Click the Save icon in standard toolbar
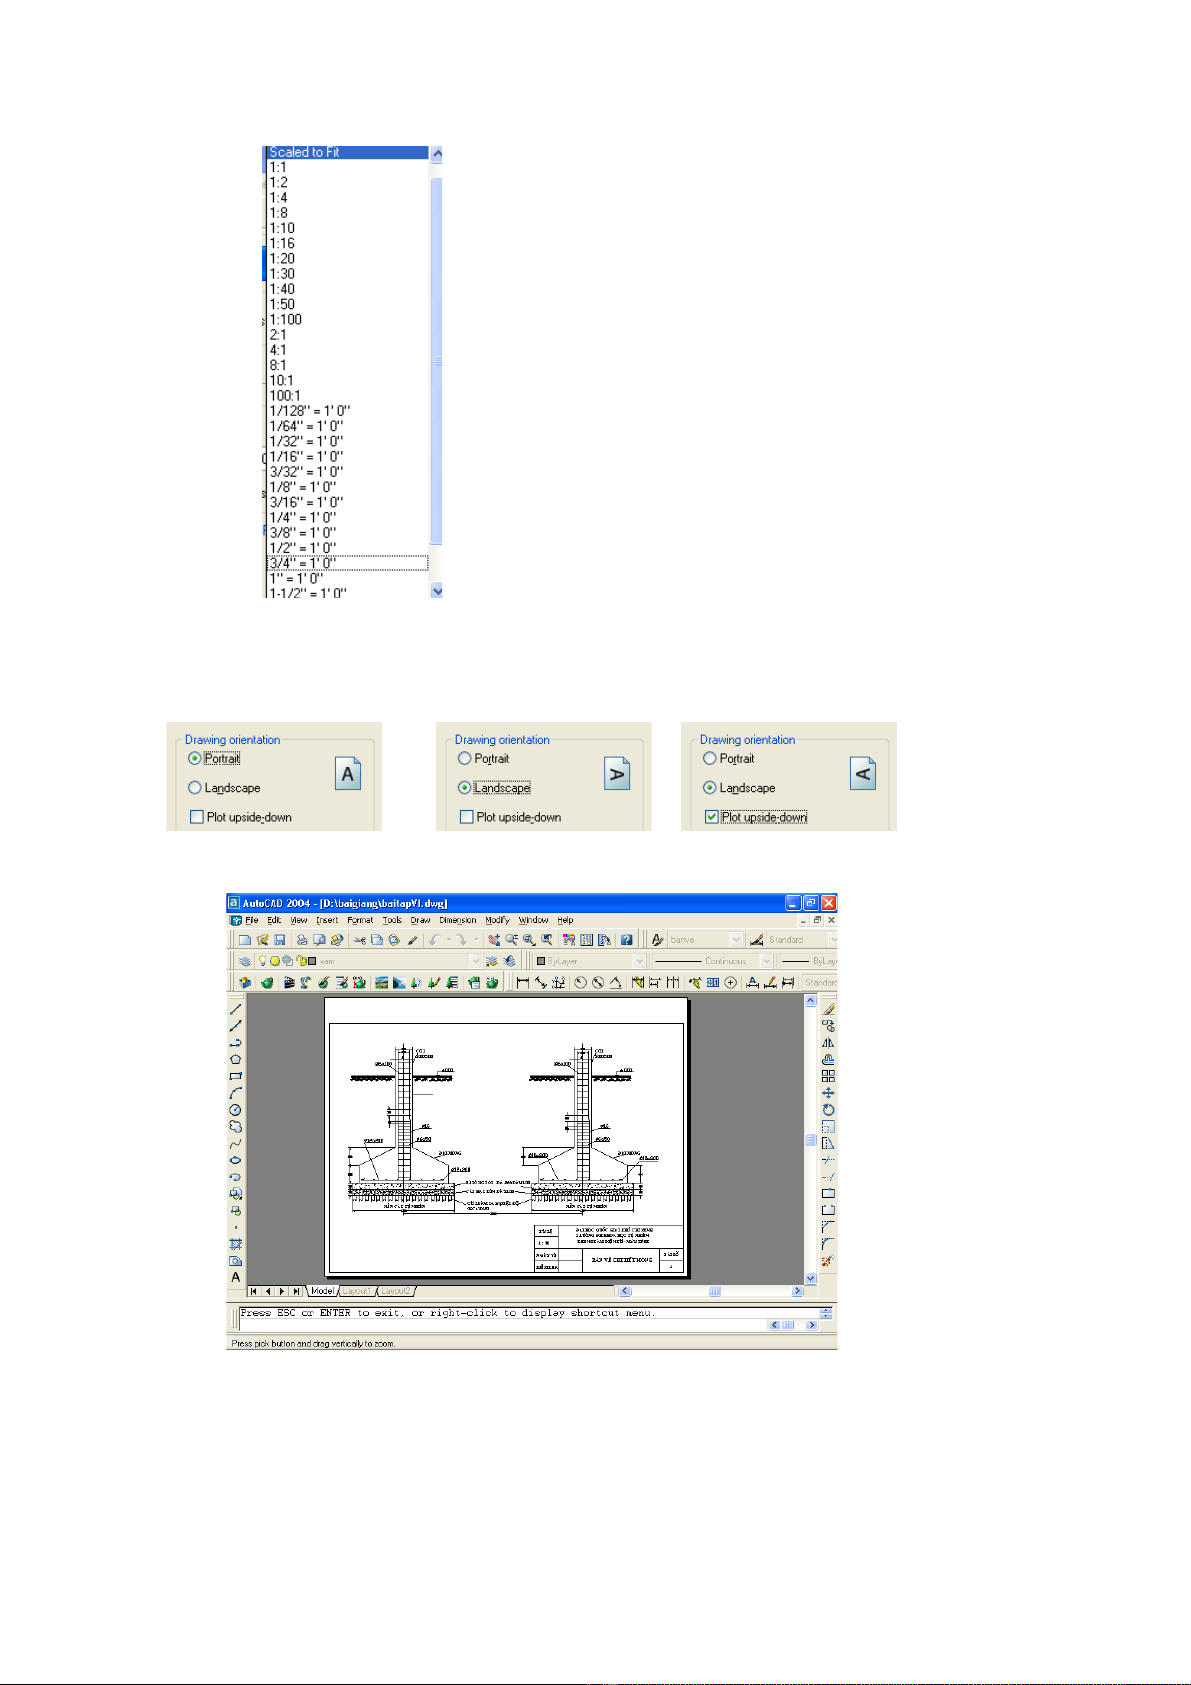Screen dimensions: 1191x1685 click(x=280, y=940)
